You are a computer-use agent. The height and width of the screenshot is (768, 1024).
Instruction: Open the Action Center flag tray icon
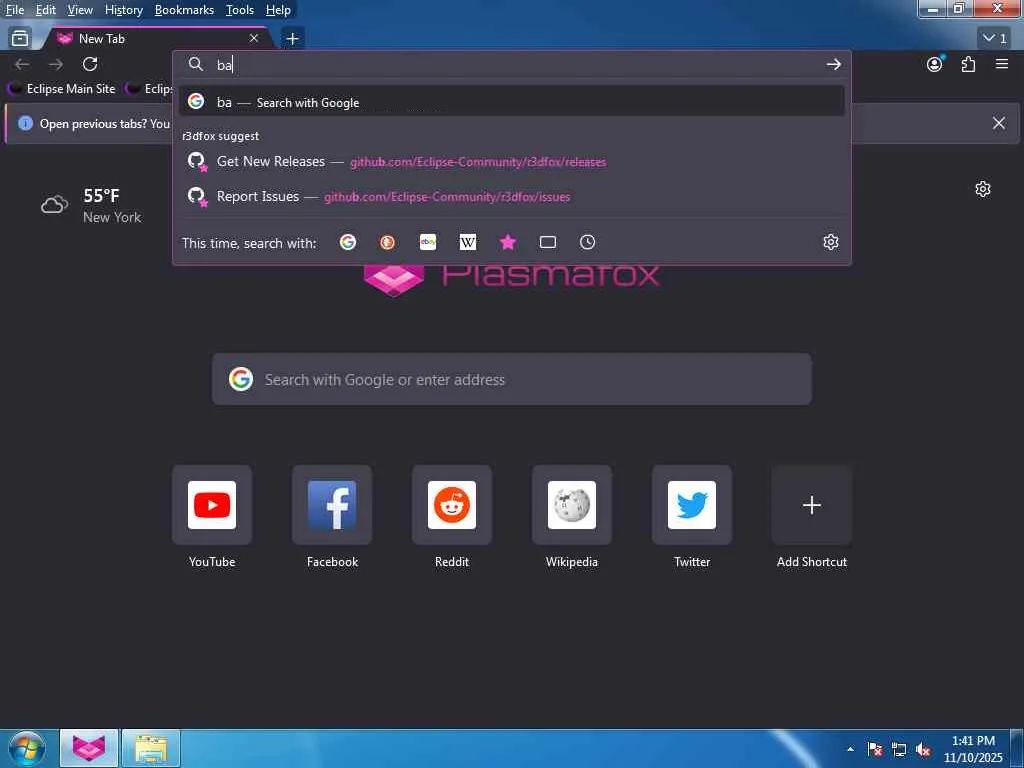point(875,750)
